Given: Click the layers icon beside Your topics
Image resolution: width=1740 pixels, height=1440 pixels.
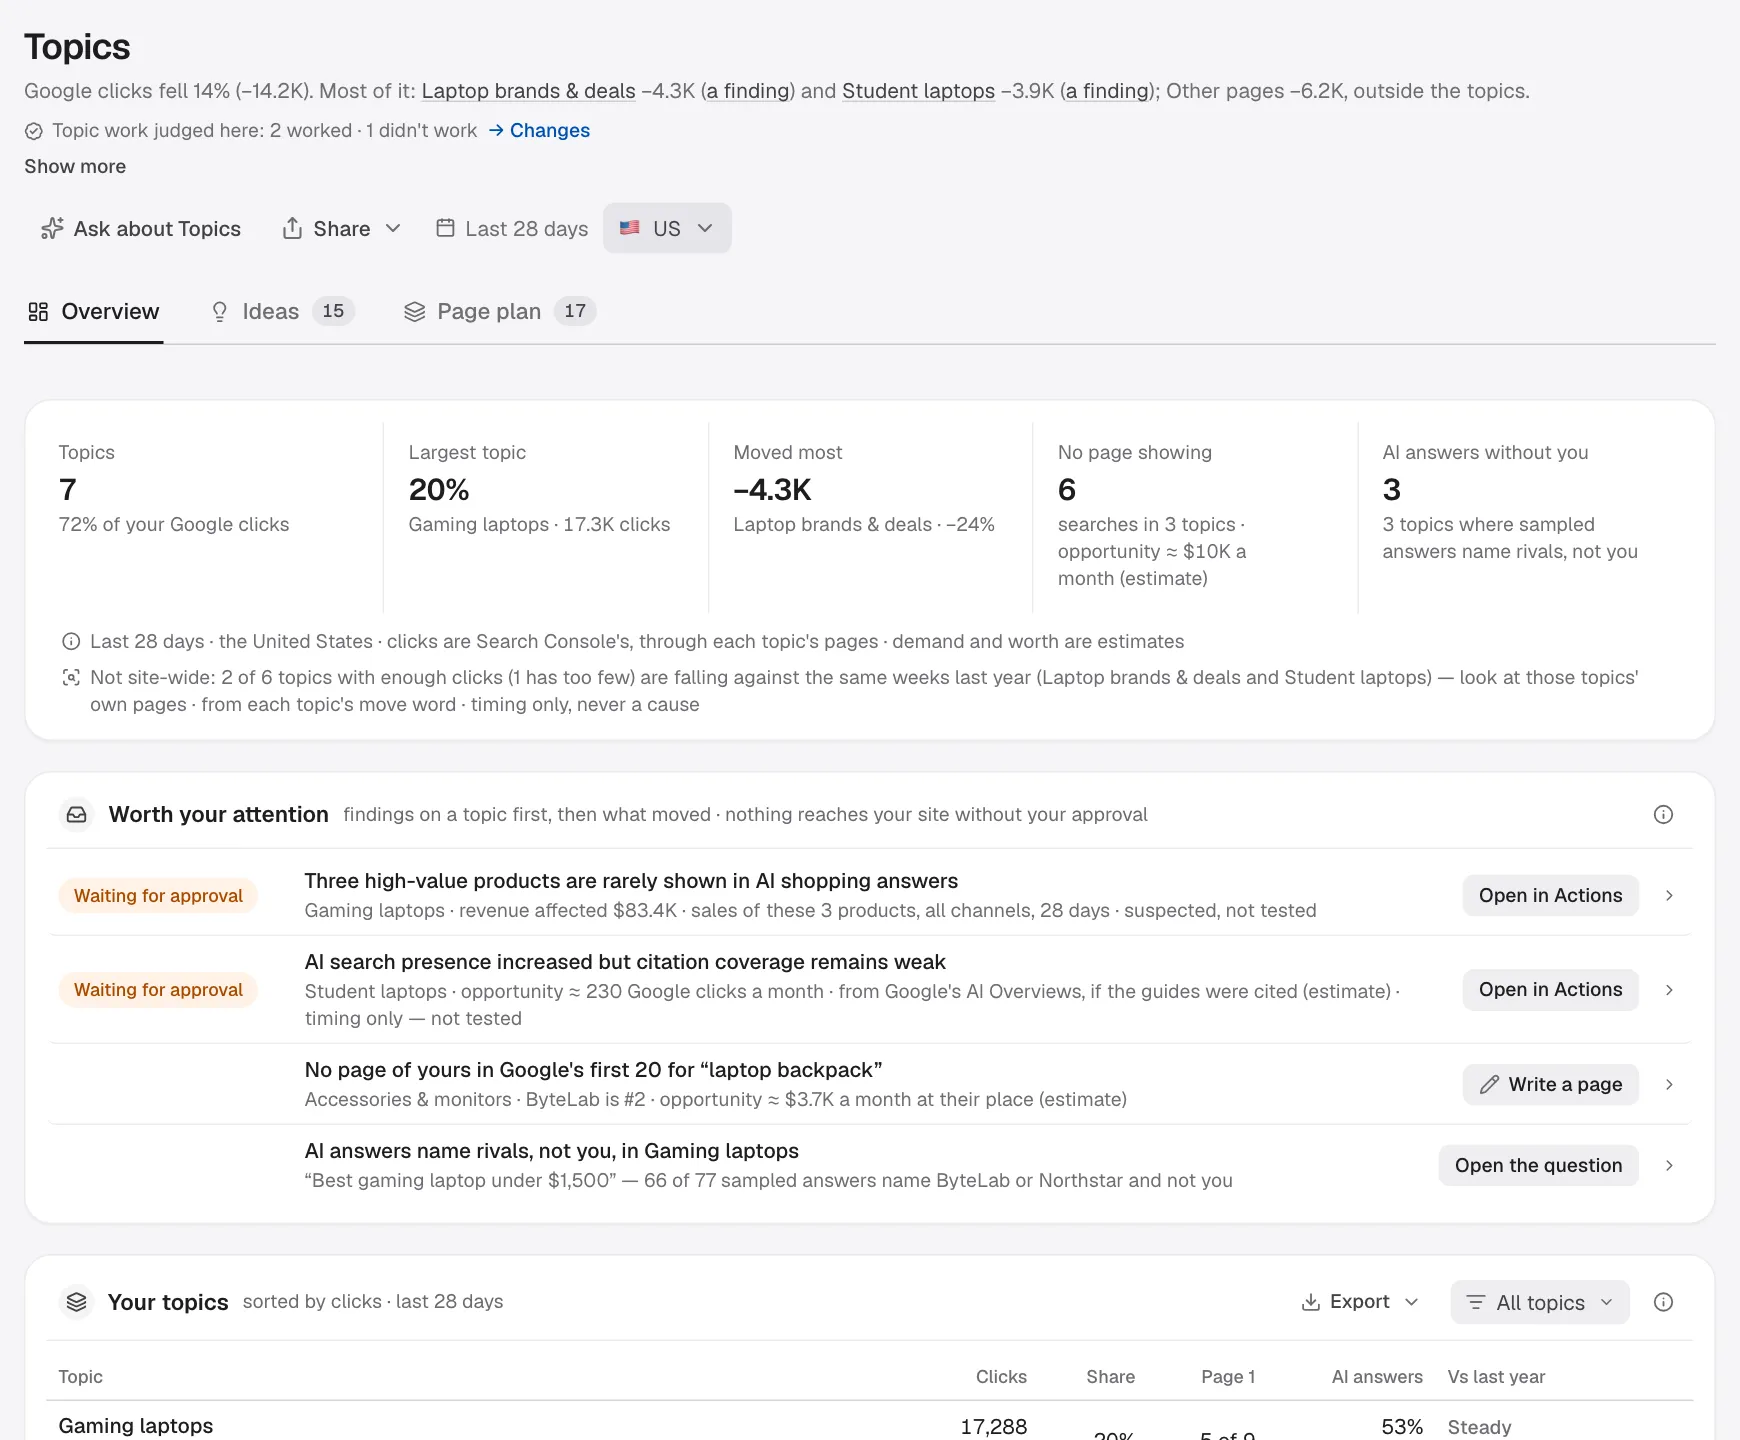Looking at the screenshot, I should (77, 1302).
